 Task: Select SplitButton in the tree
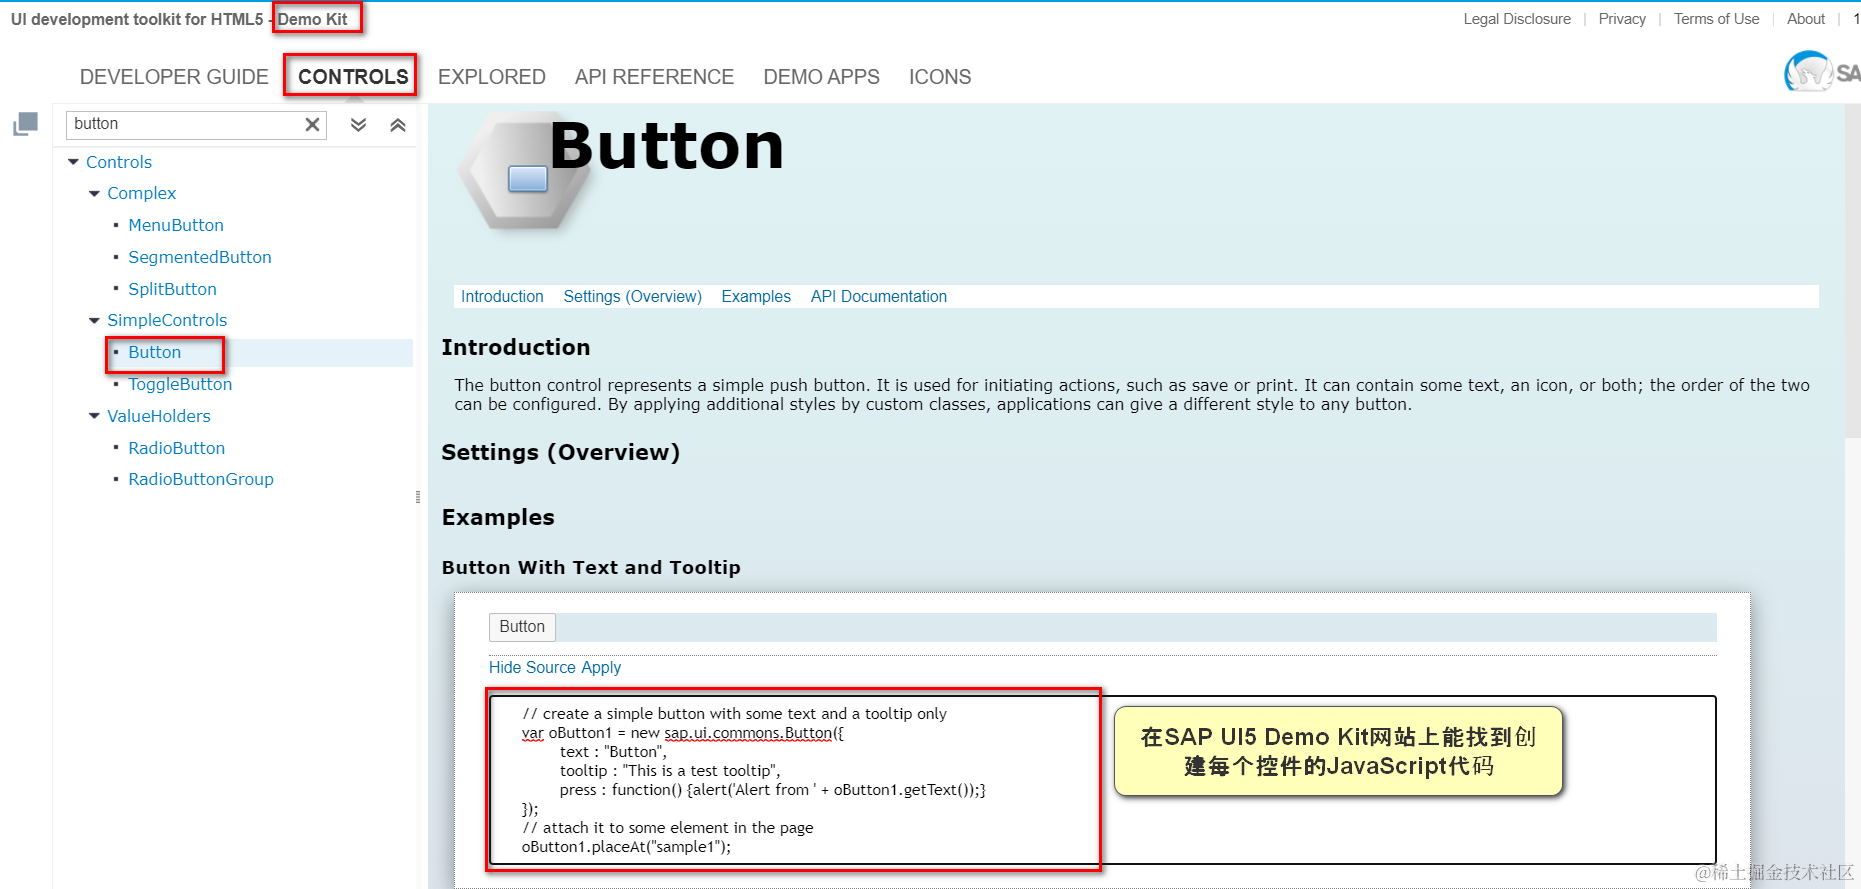[x=172, y=290]
